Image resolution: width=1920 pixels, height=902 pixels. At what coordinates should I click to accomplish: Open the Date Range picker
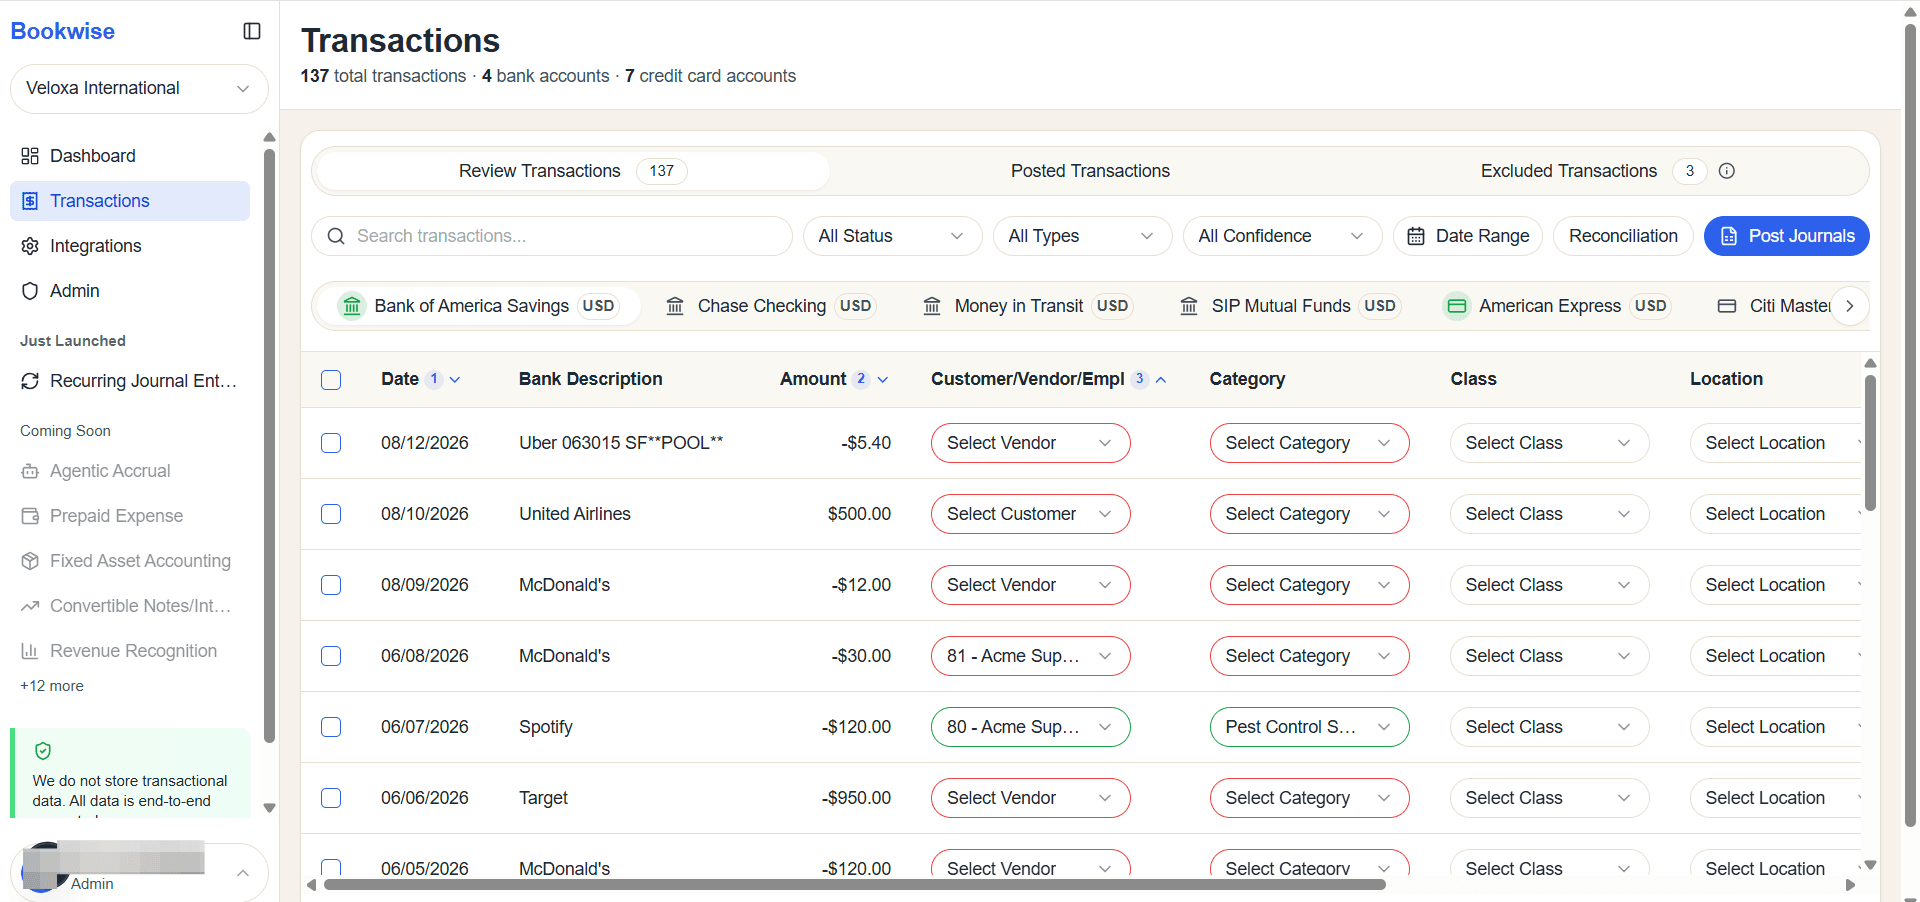[1468, 236]
